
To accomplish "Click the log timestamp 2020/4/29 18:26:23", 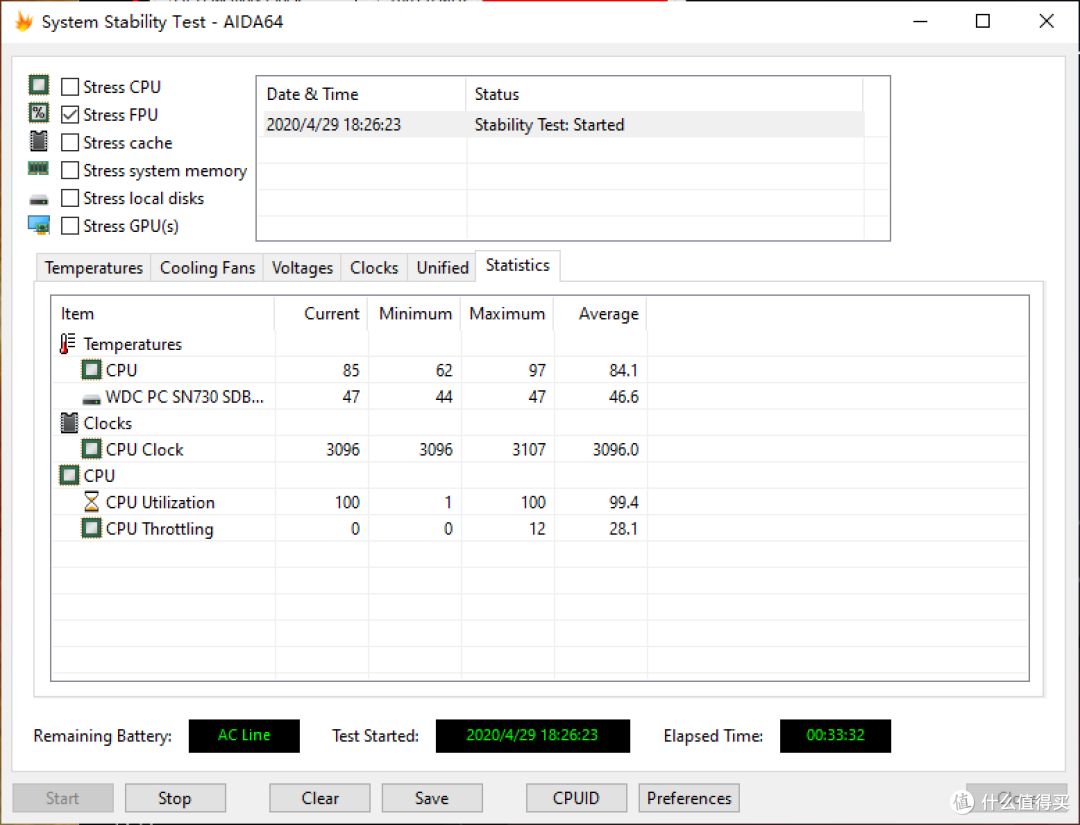I will 333,125.
